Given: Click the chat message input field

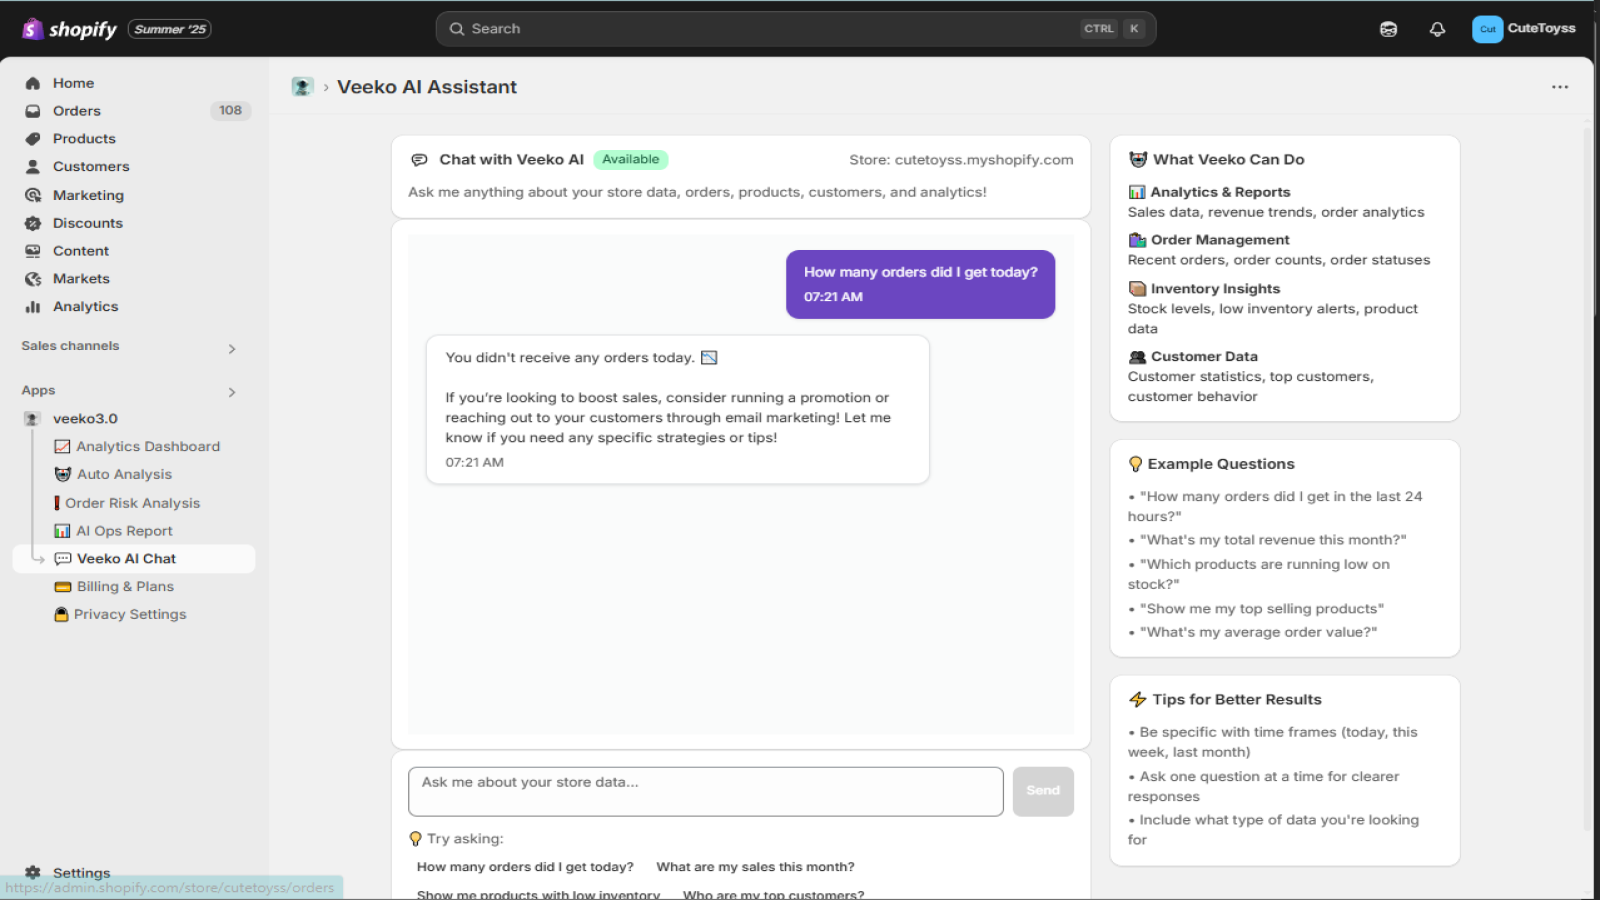Looking at the screenshot, I should [705, 790].
